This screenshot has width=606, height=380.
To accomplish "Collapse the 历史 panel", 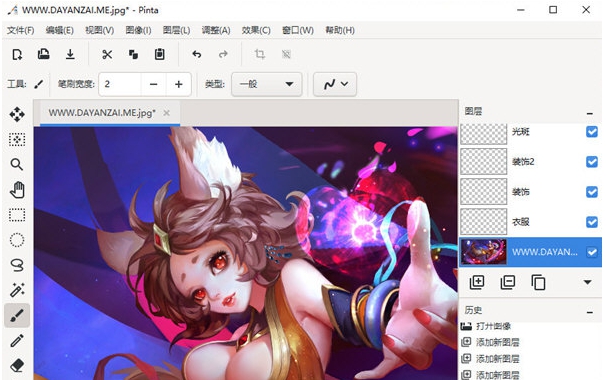I will [589, 312].
